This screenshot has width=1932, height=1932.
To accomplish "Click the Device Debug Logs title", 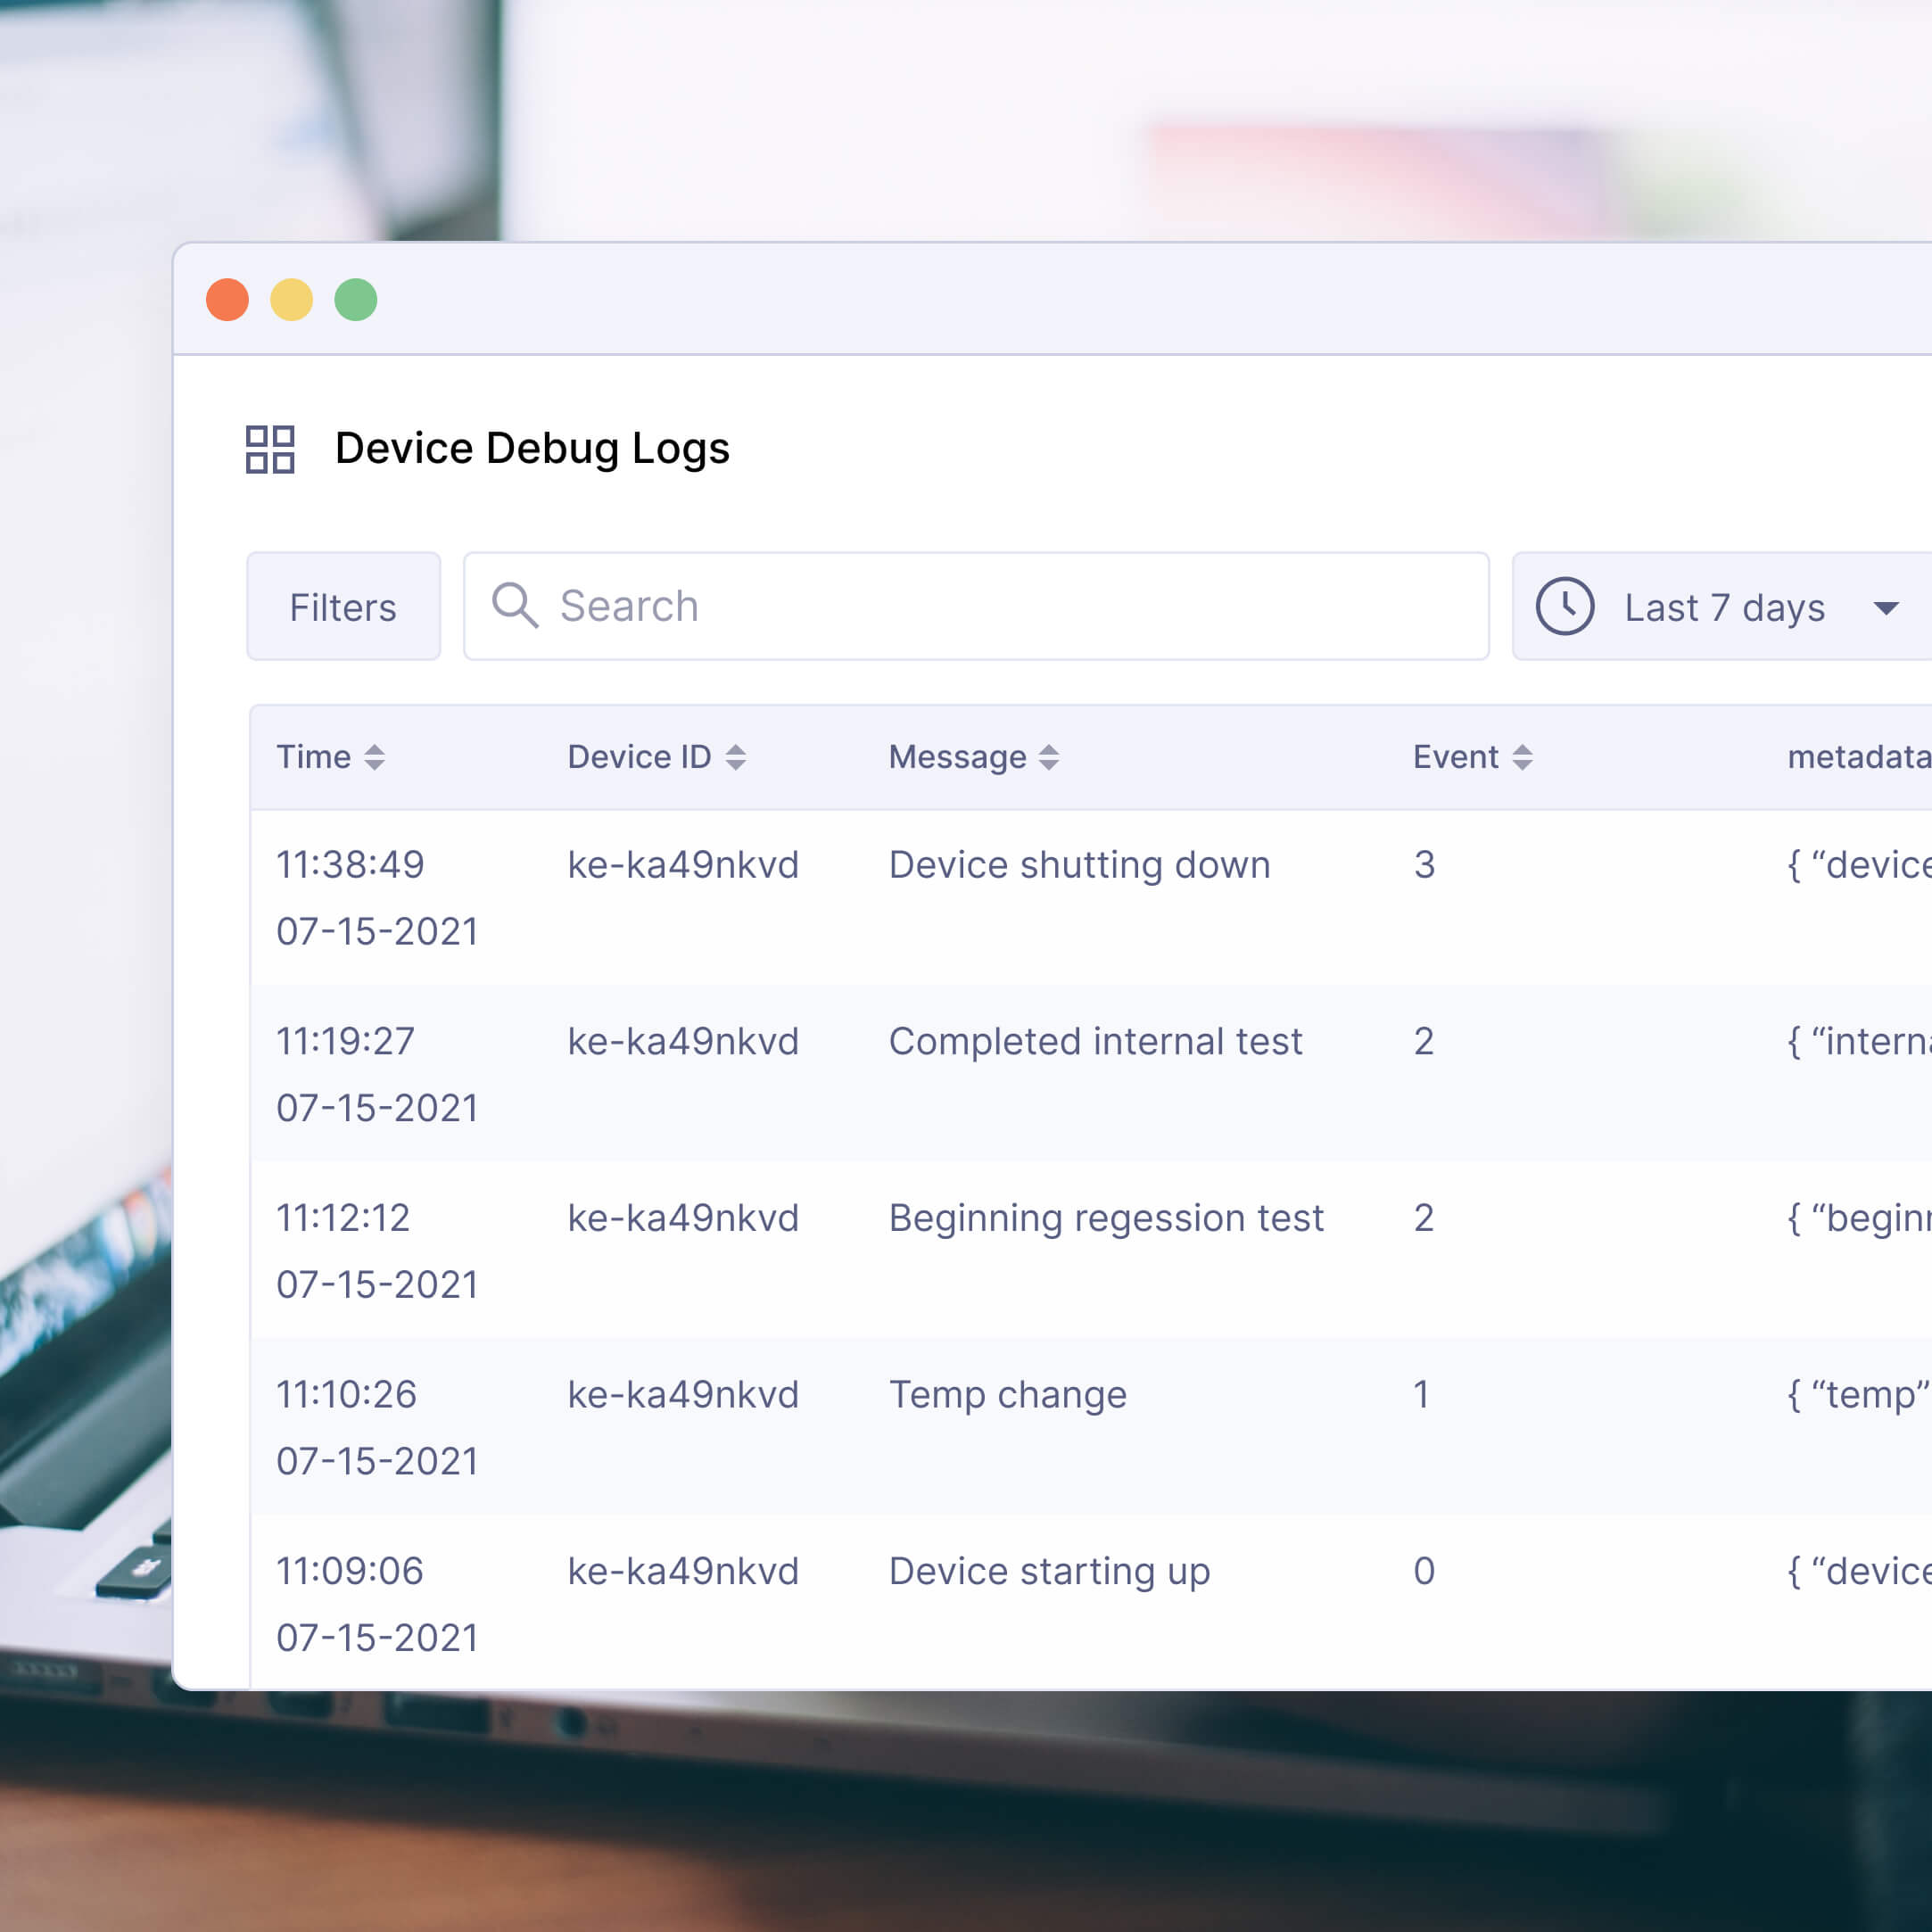I will [532, 449].
